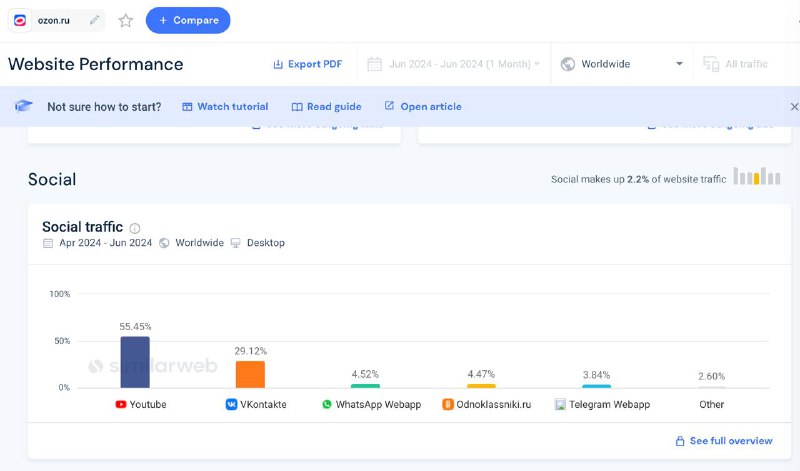Viewport: 800px width, 471px height.
Task: Click the orange VKontakte bar
Action: (x=250, y=375)
